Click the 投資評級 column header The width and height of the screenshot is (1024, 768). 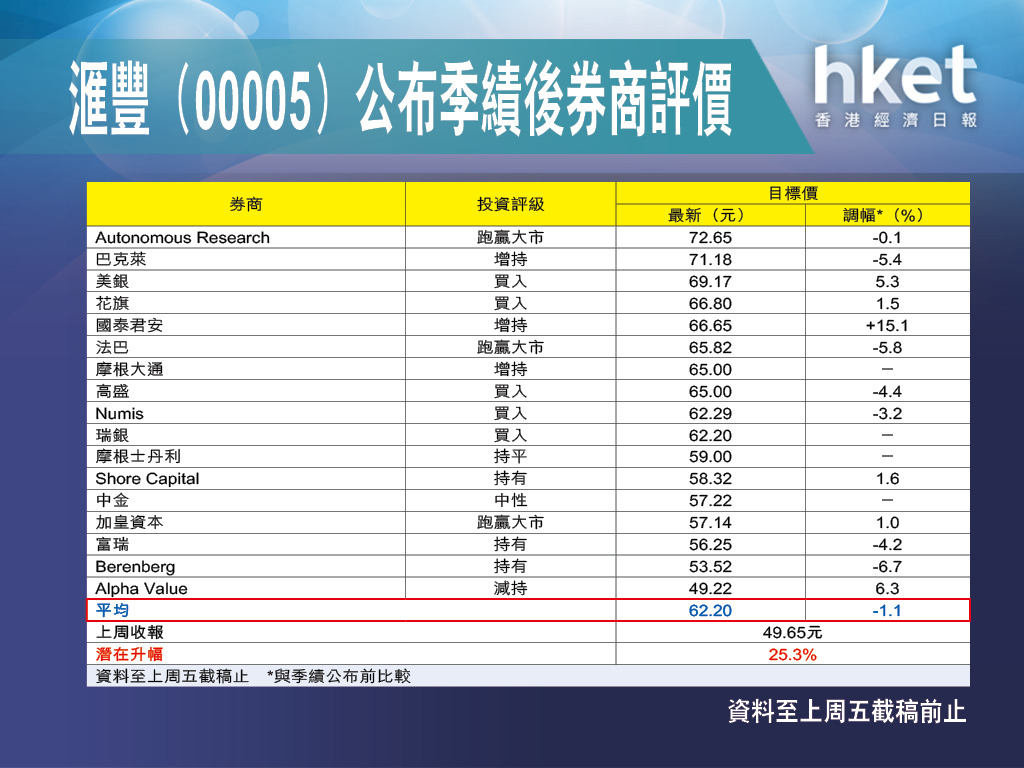pyautogui.click(x=510, y=204)
